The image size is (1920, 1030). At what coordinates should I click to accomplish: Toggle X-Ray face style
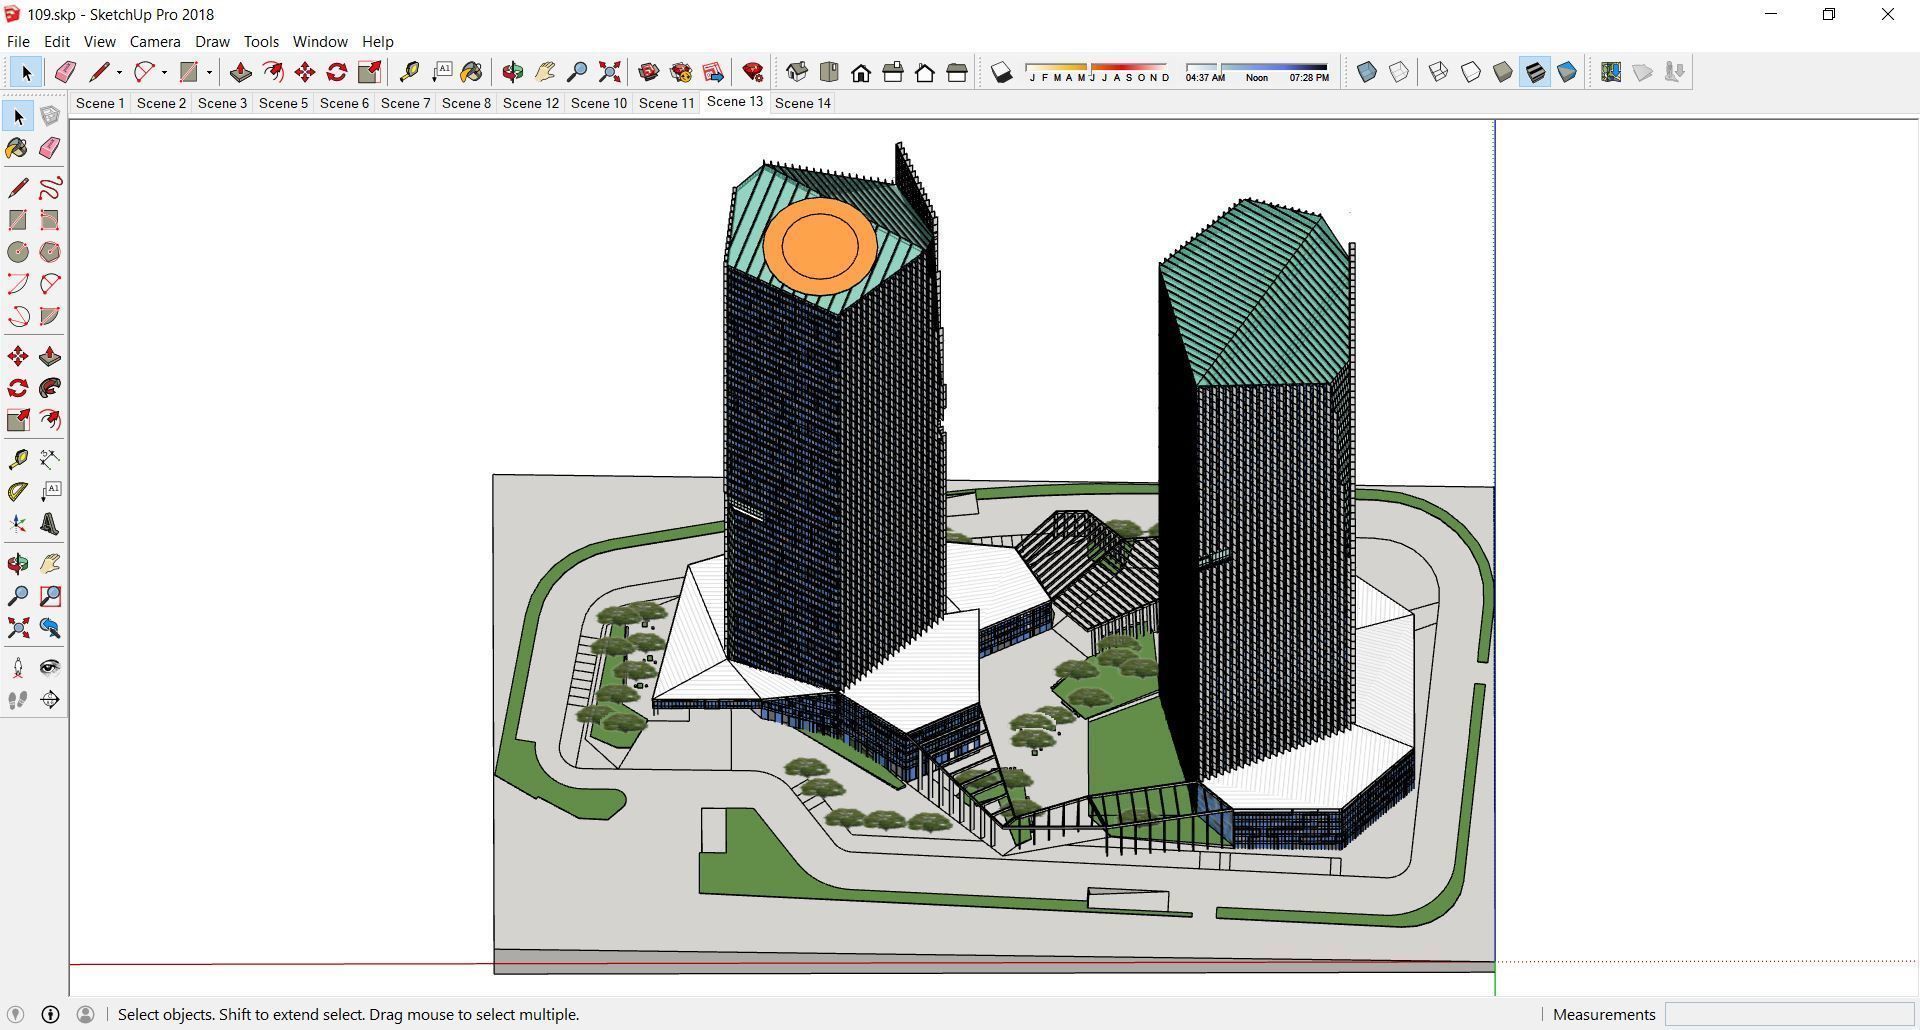point(1367,72)
